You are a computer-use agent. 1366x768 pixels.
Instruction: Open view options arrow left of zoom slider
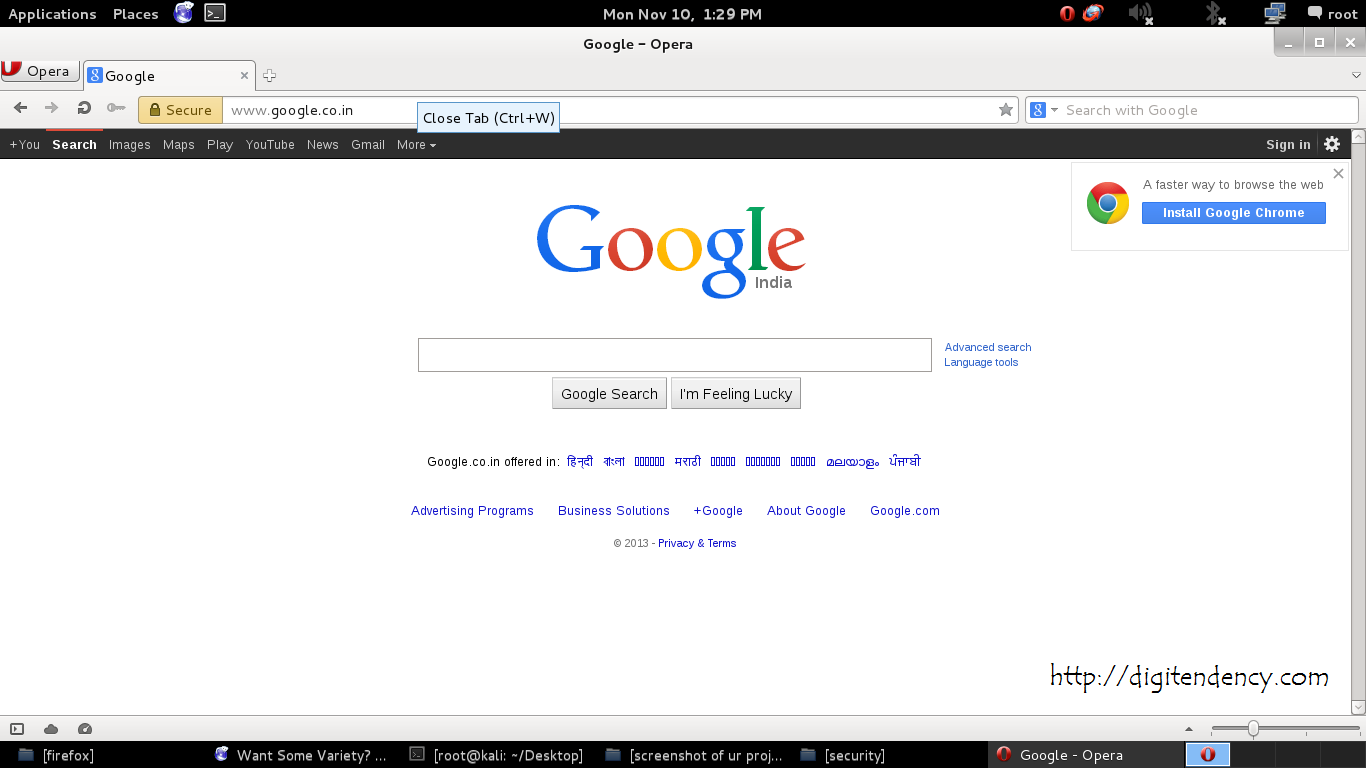point(1189,729)
